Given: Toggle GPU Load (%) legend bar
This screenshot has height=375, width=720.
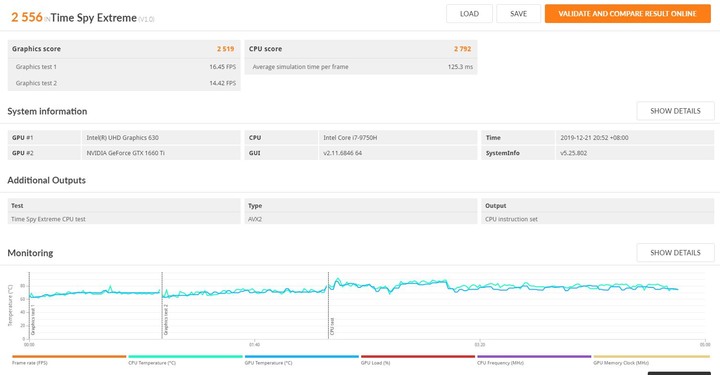Looking at the screenshot, I should coord(418,356).
